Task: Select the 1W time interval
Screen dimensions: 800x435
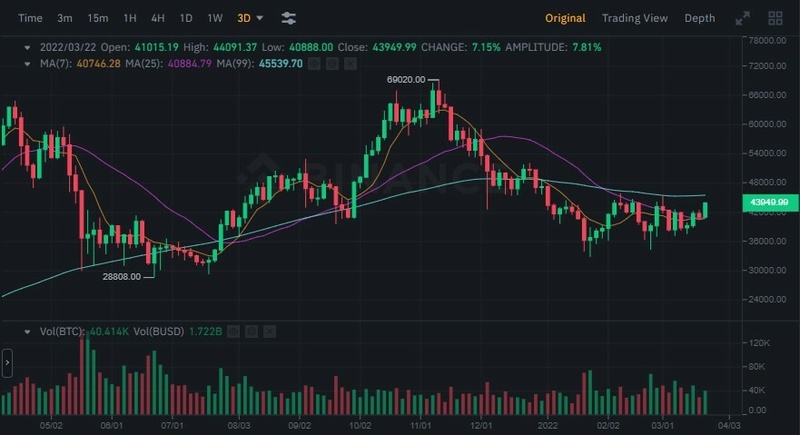Action: (x=215, y=18)
